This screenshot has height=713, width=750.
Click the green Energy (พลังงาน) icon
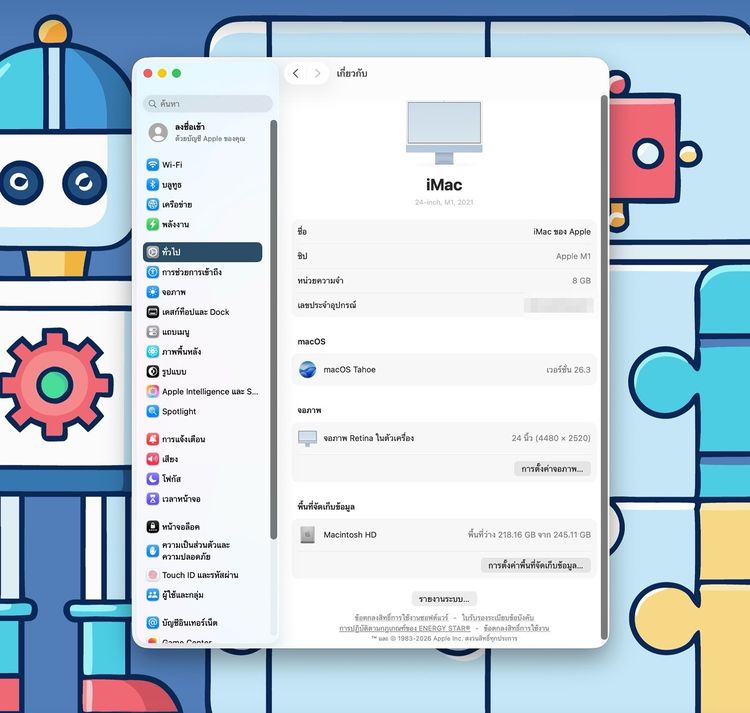tap(153, 224)
